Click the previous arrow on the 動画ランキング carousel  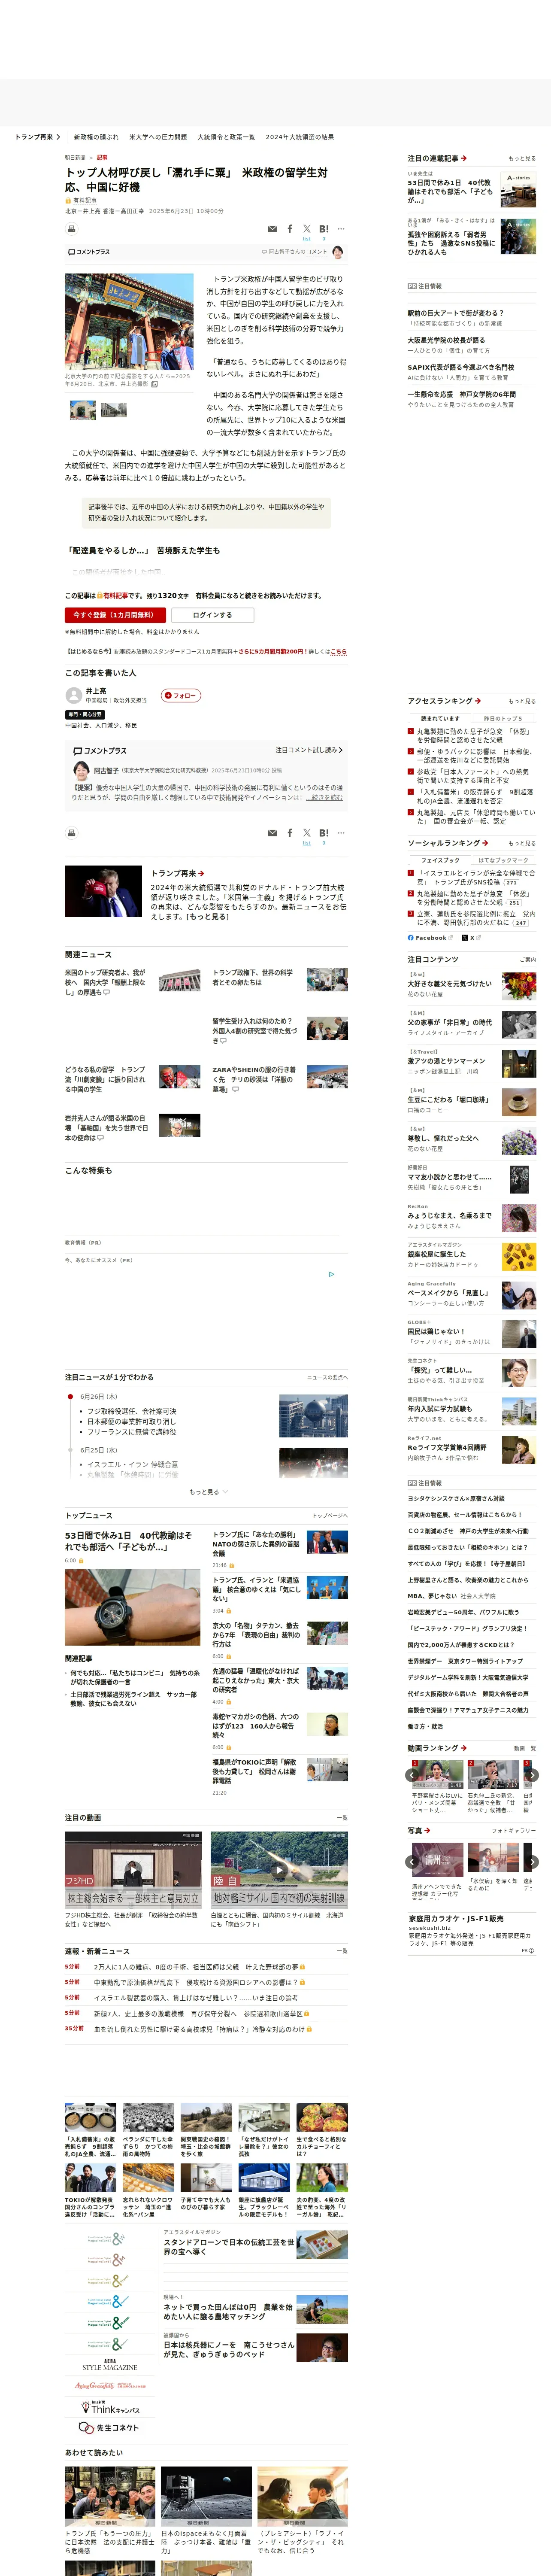click(x=411, y=1774)
